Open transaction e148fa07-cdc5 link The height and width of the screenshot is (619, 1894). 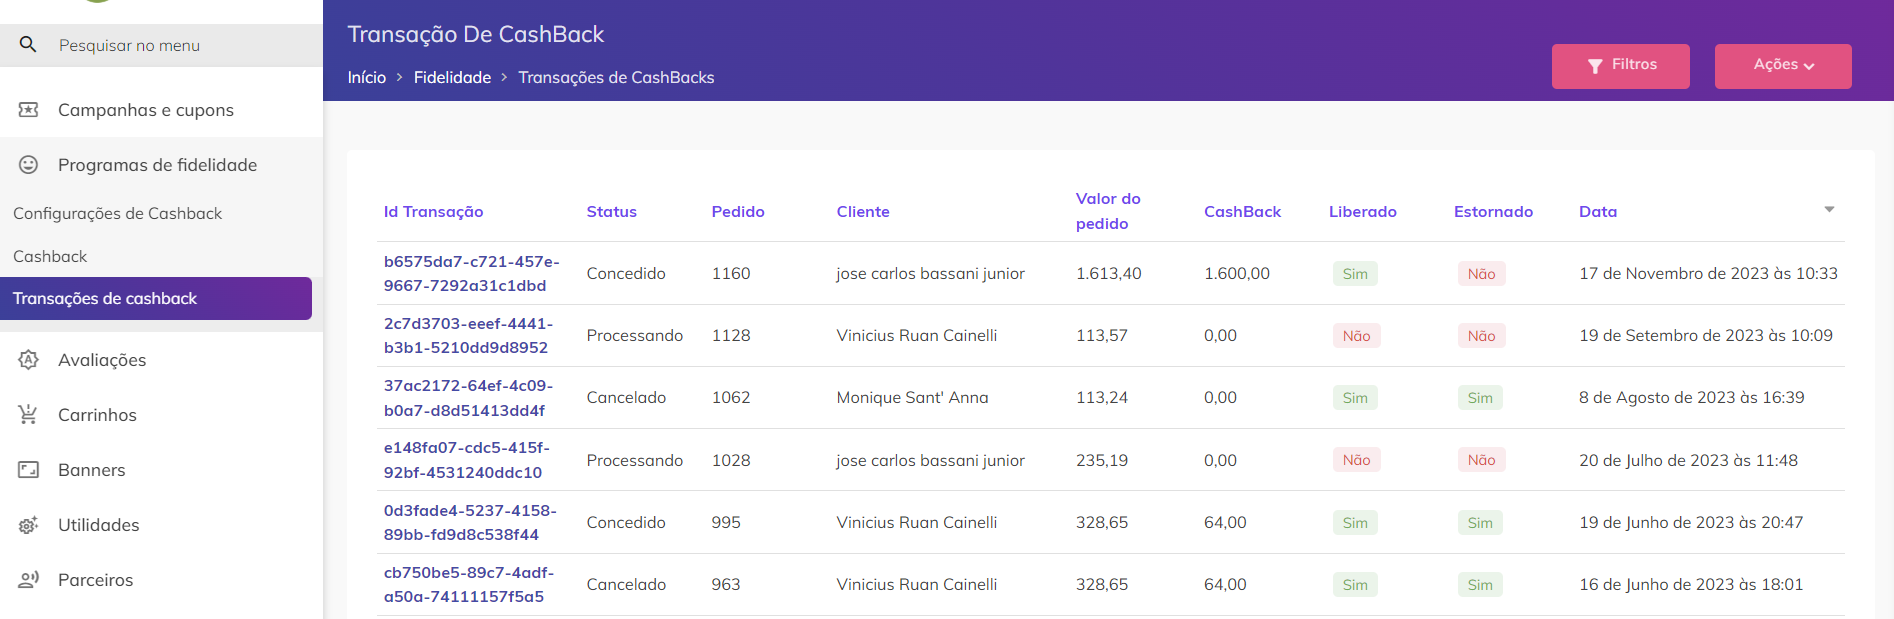(467, 460)
